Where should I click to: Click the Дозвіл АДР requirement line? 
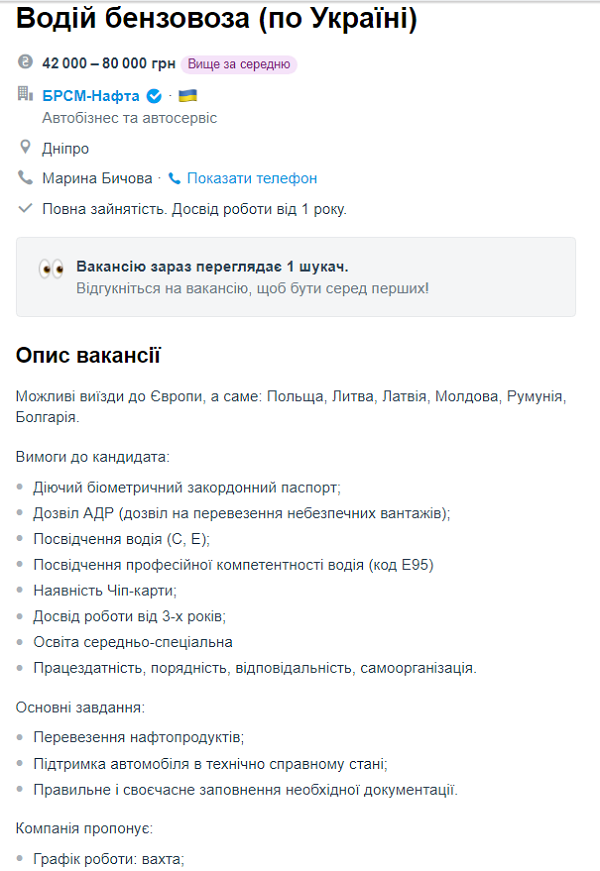[x=241, y=513]
